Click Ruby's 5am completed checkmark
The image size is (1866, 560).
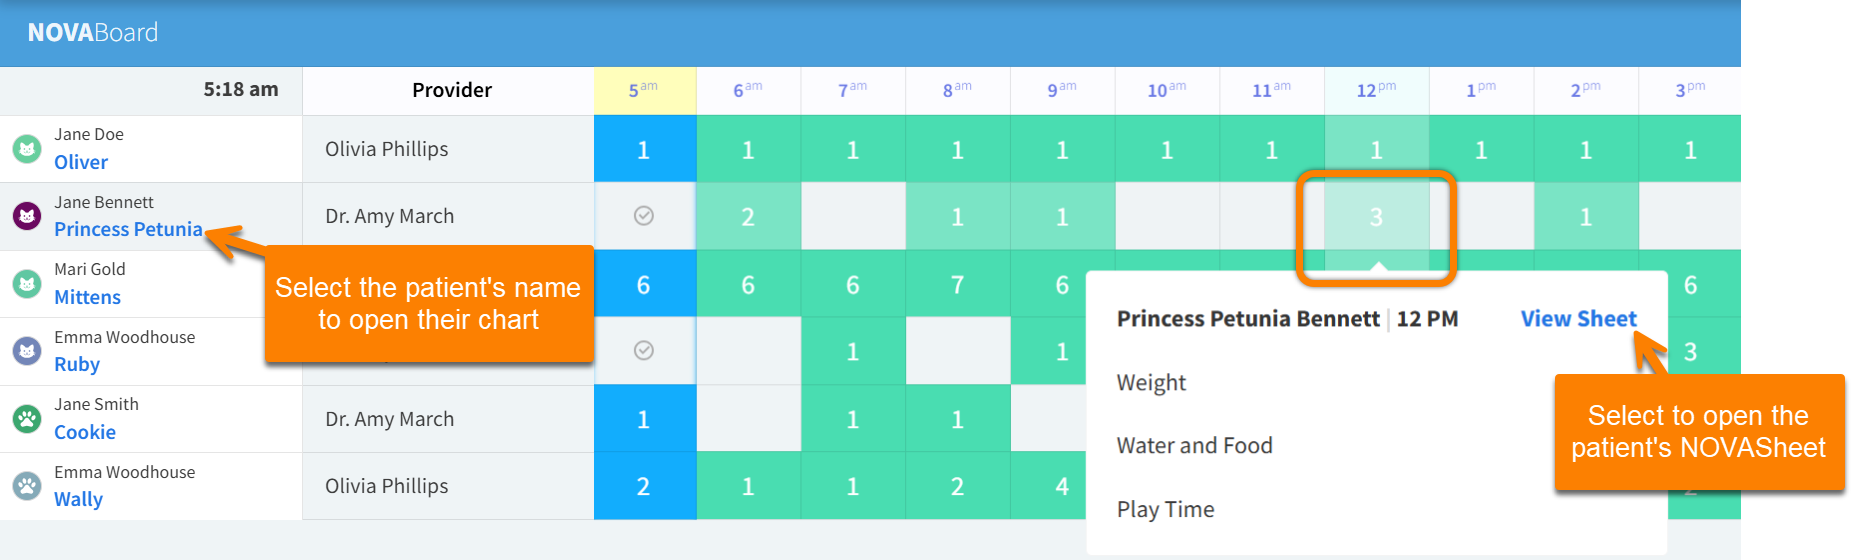click(644, 351)
